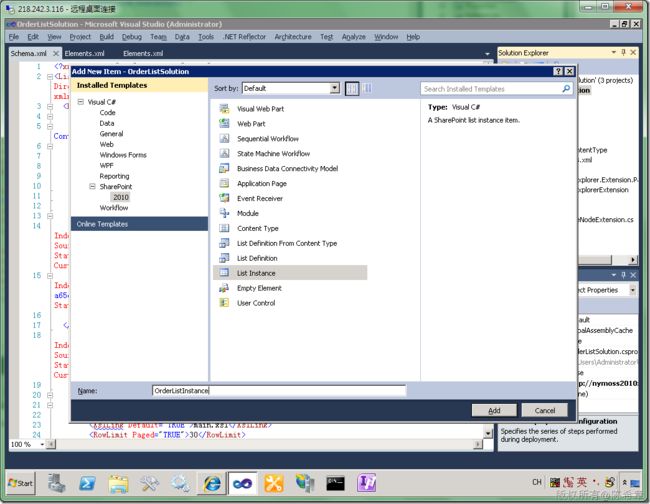Switch to the Schema.xml tab
This screenshot has width=650, height=504.
29,53
